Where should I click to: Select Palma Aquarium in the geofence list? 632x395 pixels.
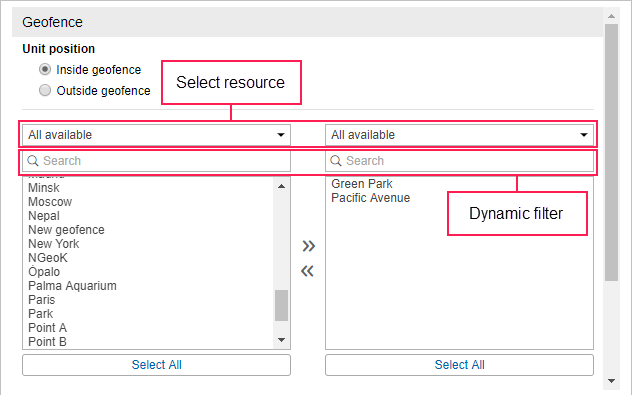tap(73, 286)
